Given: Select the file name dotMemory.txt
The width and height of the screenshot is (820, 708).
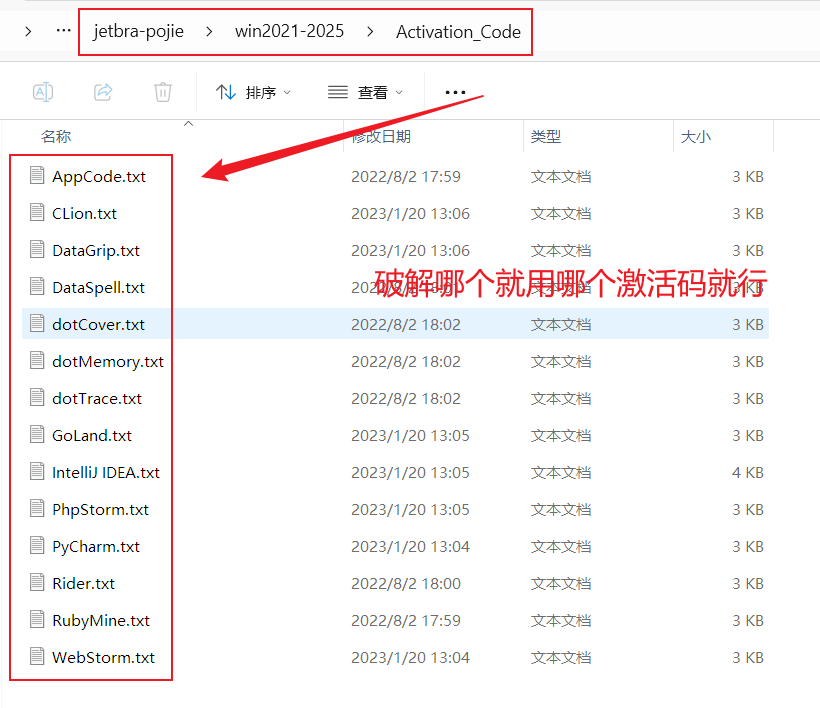Looking at the screenshot, I should (x=108, y=362).
